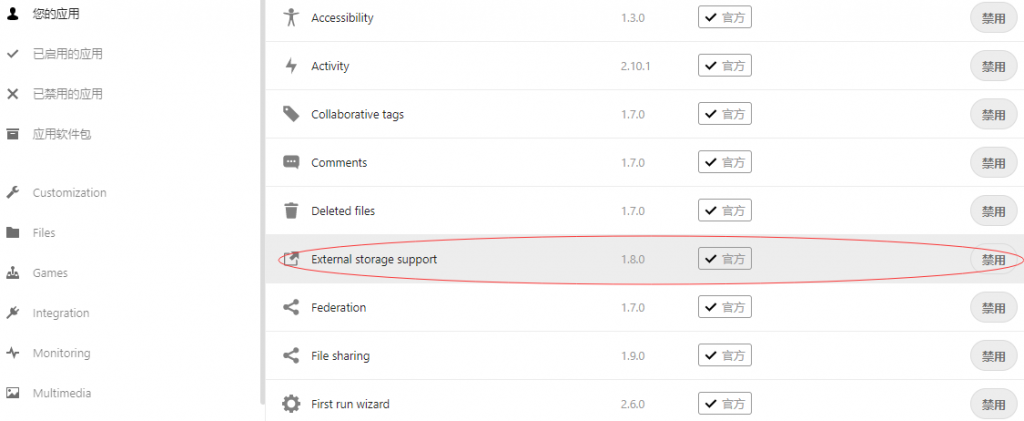
Task: Click the Accessibility app person icon
Action: pyautogui.click(x=291, y=18)
